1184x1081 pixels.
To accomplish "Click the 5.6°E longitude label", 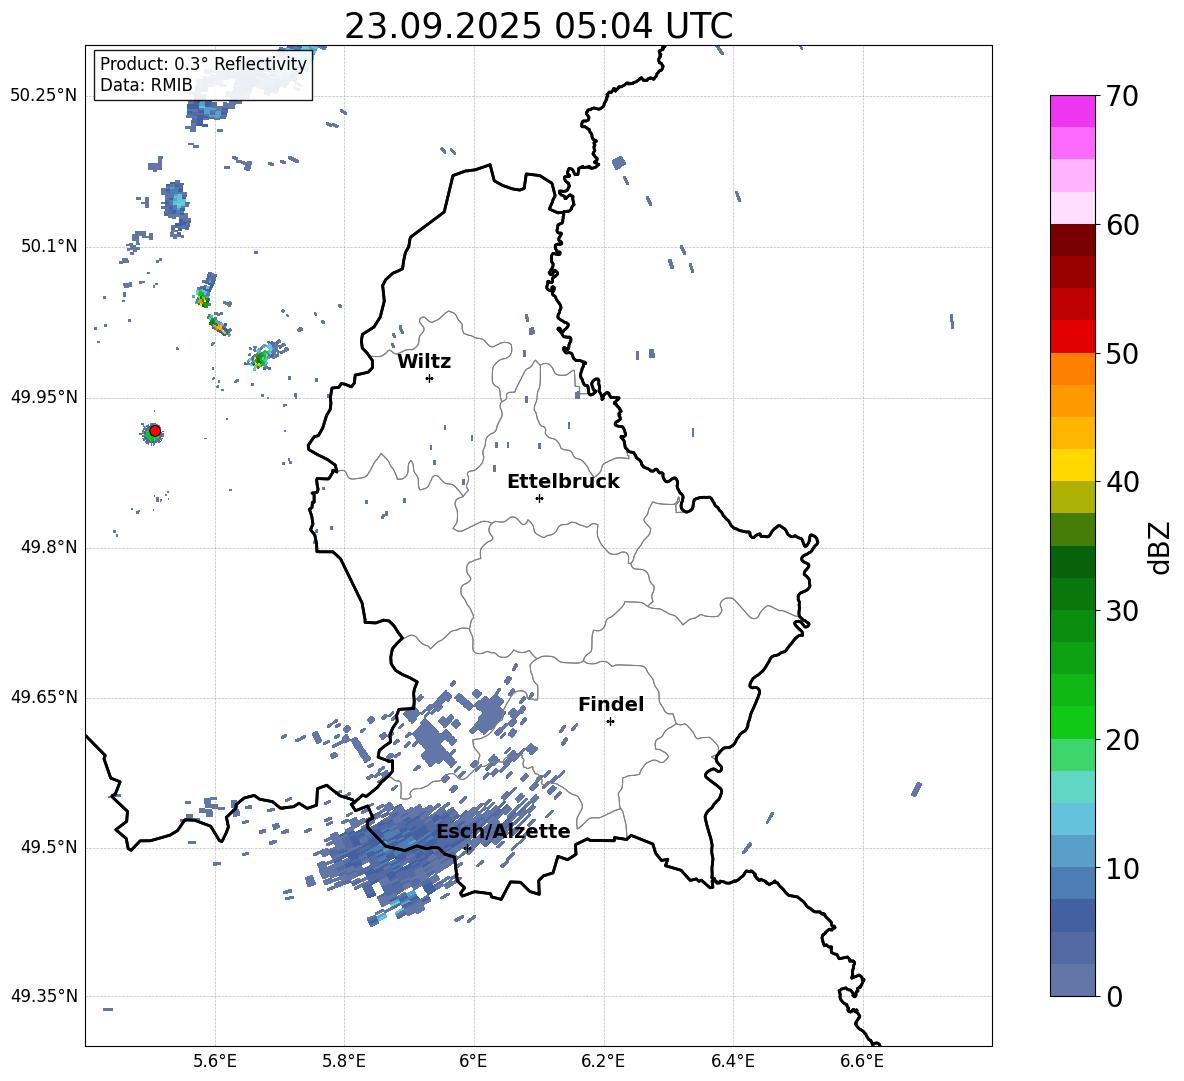I will [x=215, y=1061].
